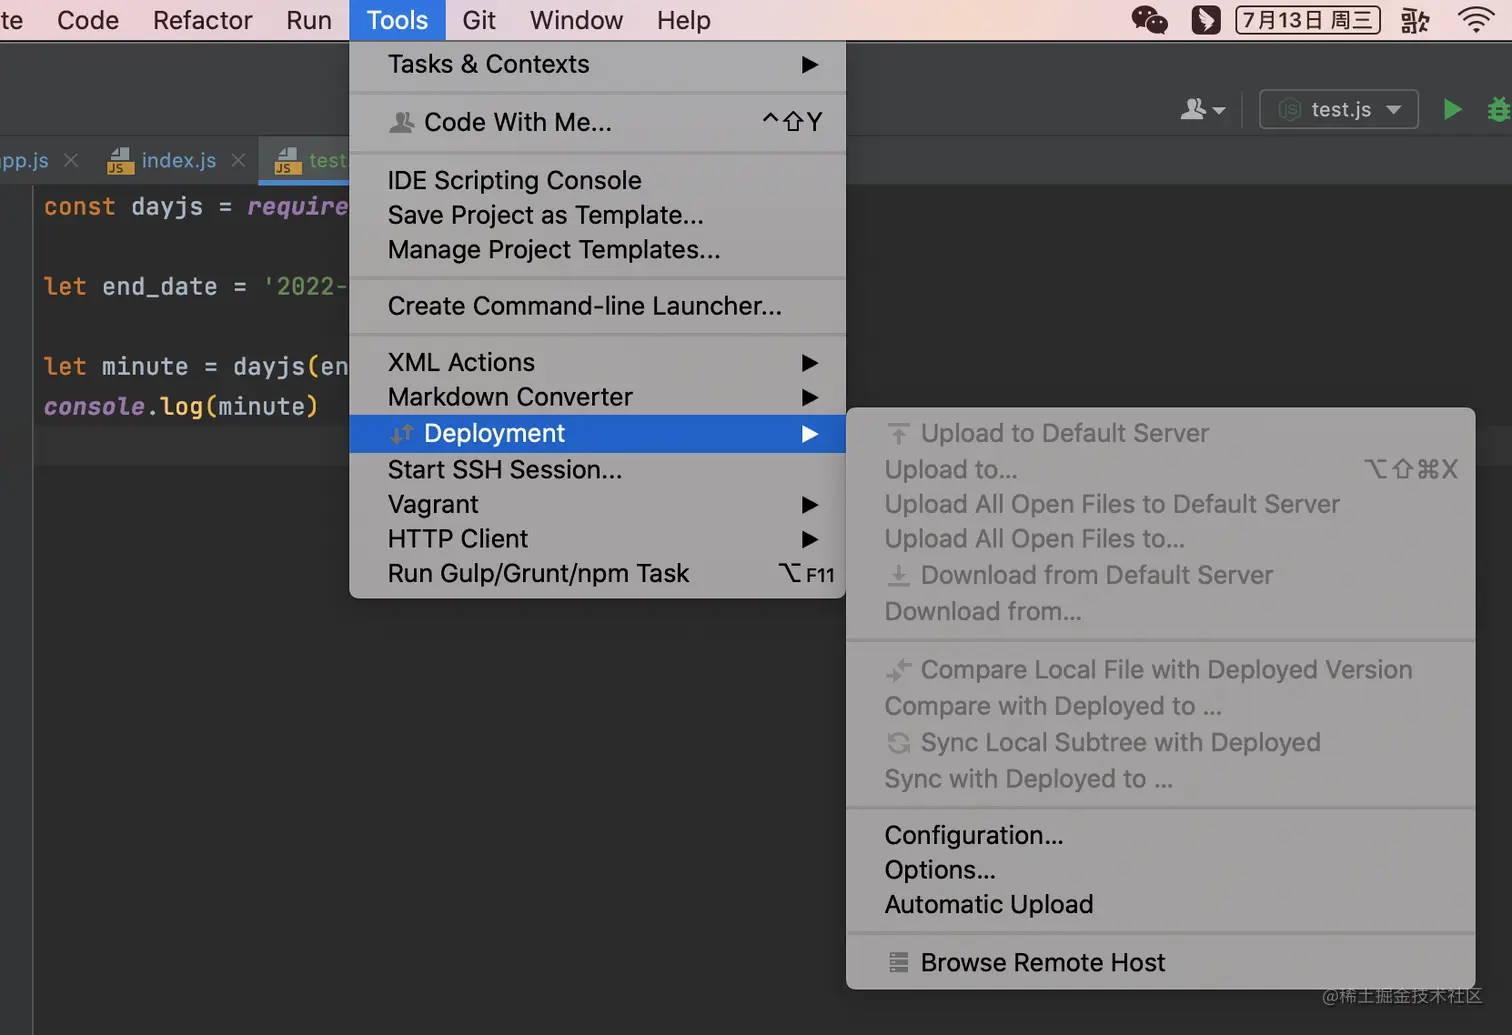Image resolution: width=1512 pixels, height=1035 pixels.
Task: Open the Wi-Fi status menu
Action: (x=1476, y=20)
